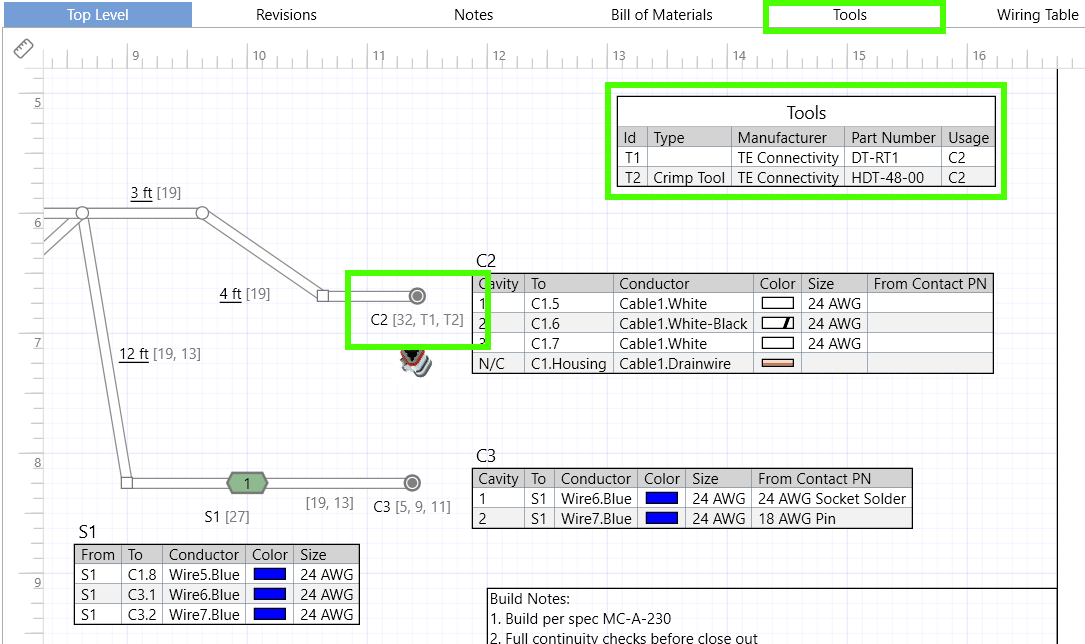Click the white-black striped color swatch
This screenshot has width=1085, height=644.
(778, 323)
